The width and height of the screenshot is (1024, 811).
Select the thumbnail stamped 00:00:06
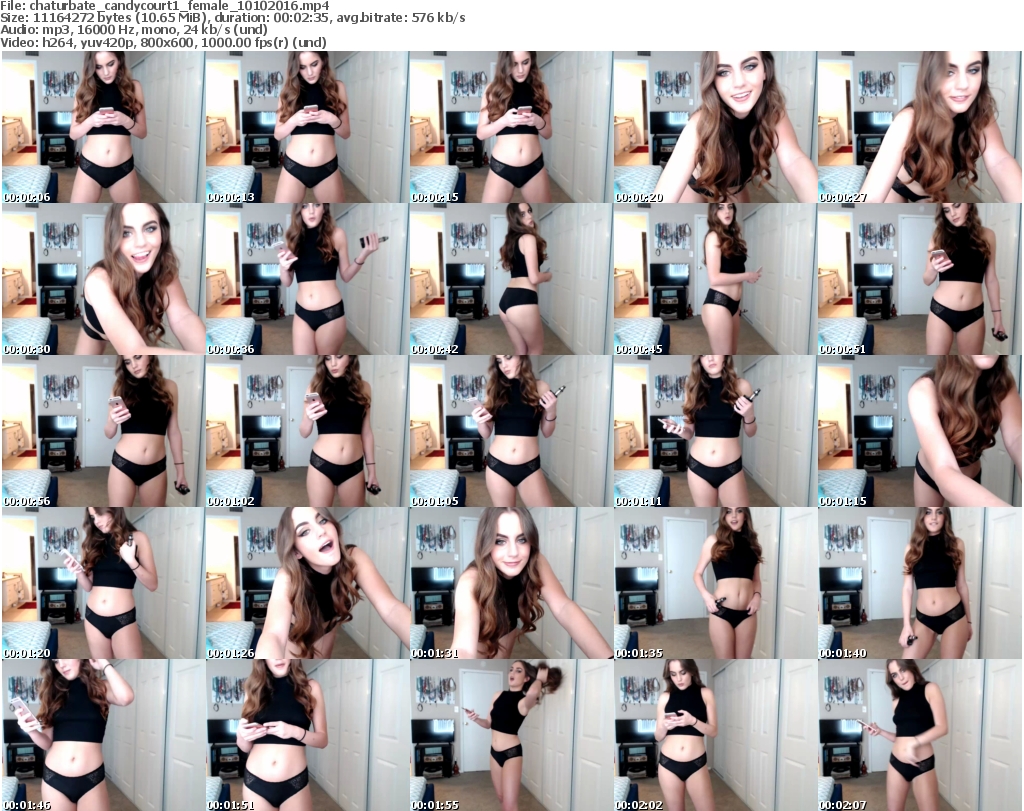tap(103, 127)
